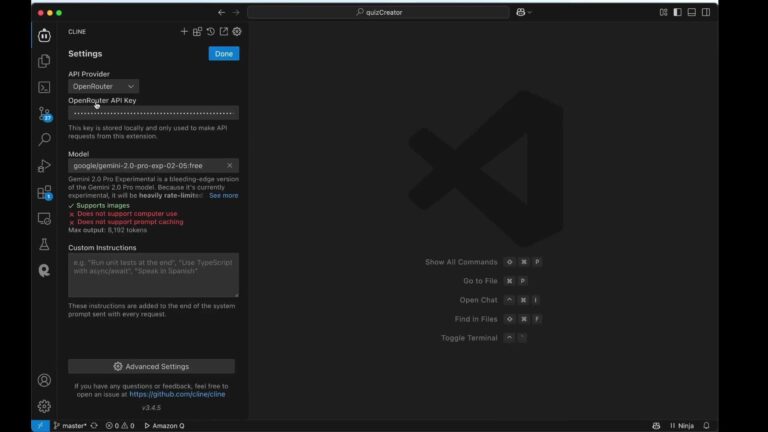Open the github.com/cline/cline link

177,394
